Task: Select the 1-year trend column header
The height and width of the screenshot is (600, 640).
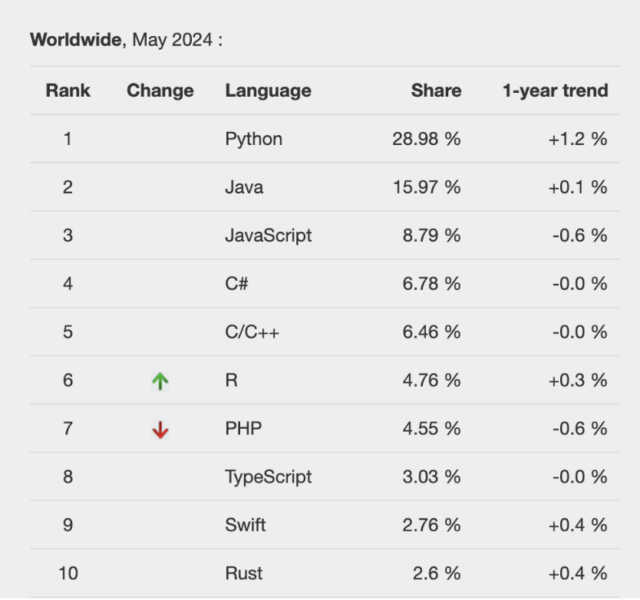Action: (x=554, y=90)
